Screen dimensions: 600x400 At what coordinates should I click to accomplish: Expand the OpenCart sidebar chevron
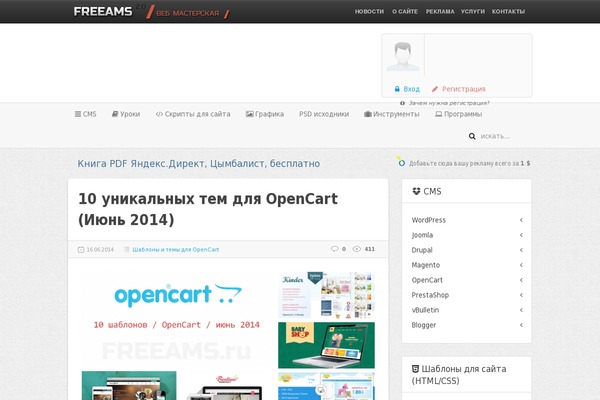point(521,280)
